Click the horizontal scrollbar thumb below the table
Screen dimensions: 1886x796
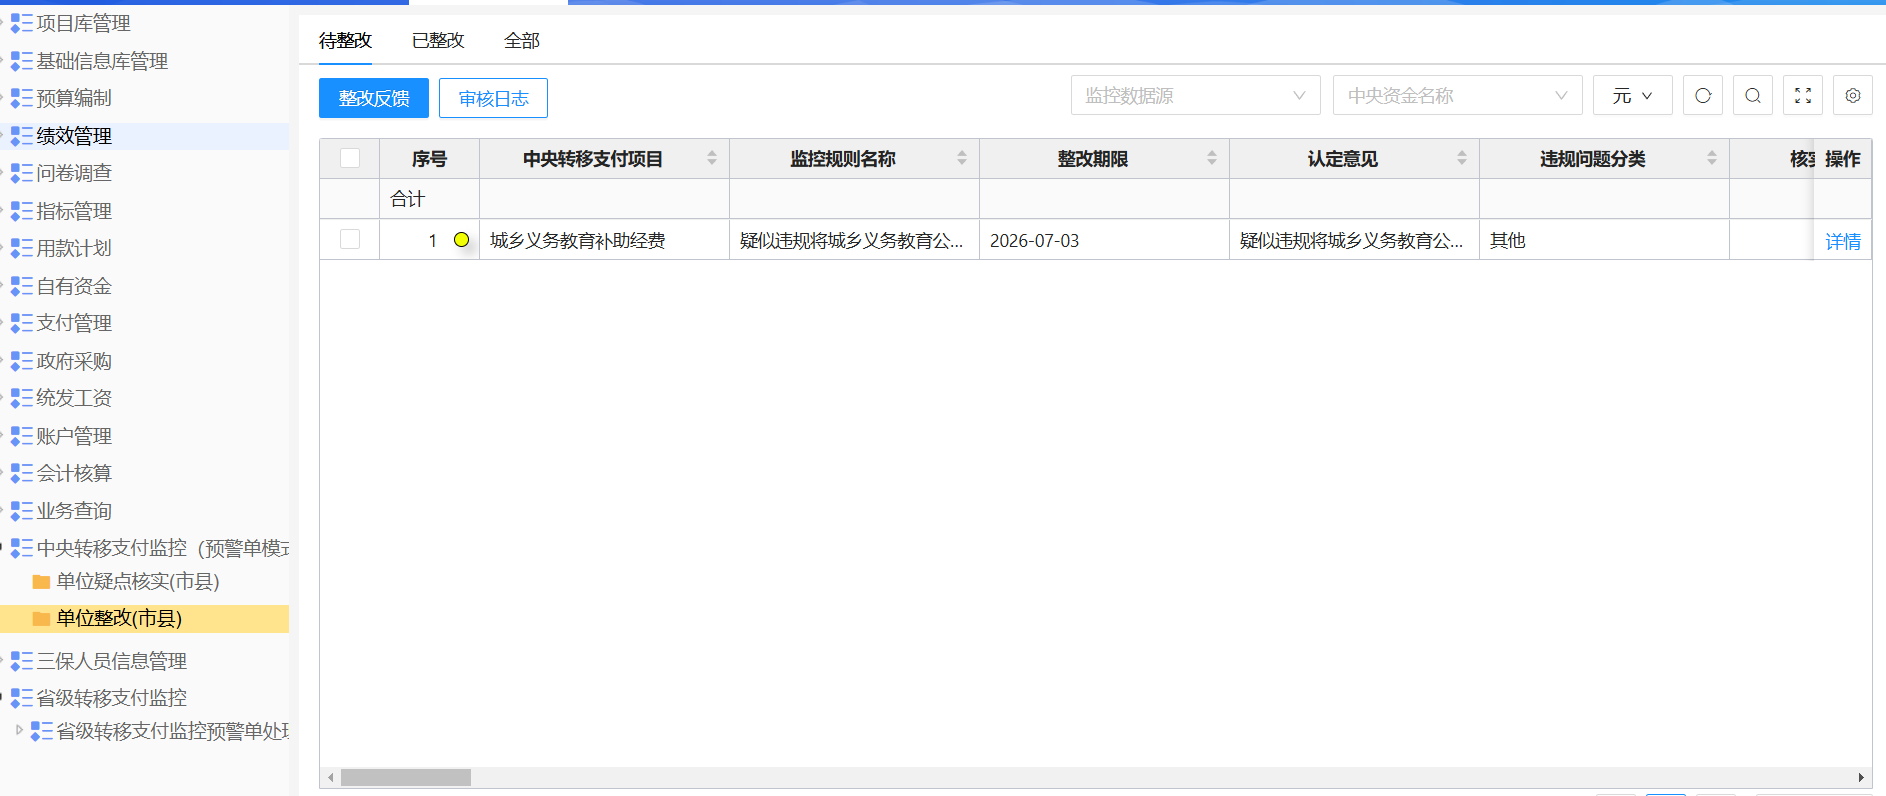pyautogui.click(x=406, y=777)
